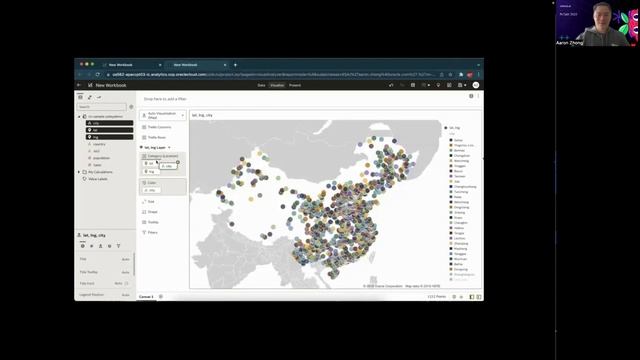Open the Auto Visualization (Map) dropdown
The image size is (640, 360).
pyautogui.click(x=163, y=115)
